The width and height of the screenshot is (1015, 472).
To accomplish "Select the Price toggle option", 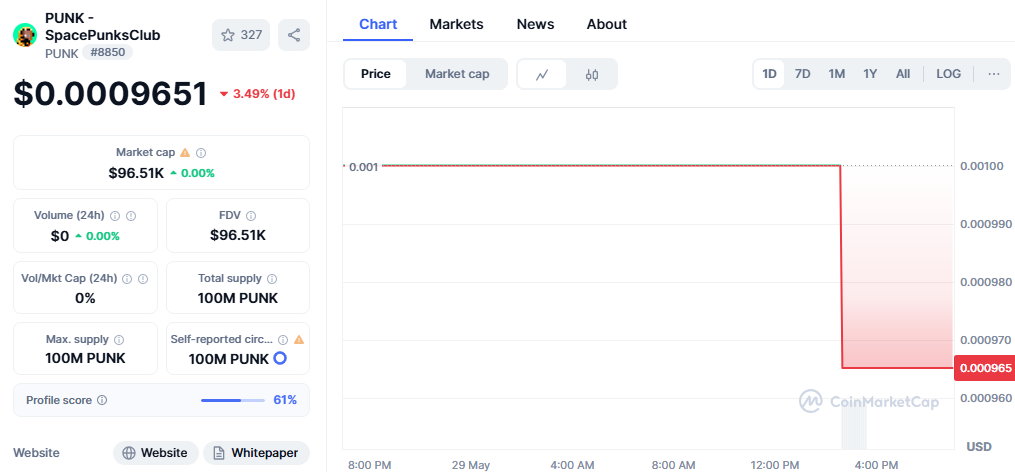I will point(376,74).
